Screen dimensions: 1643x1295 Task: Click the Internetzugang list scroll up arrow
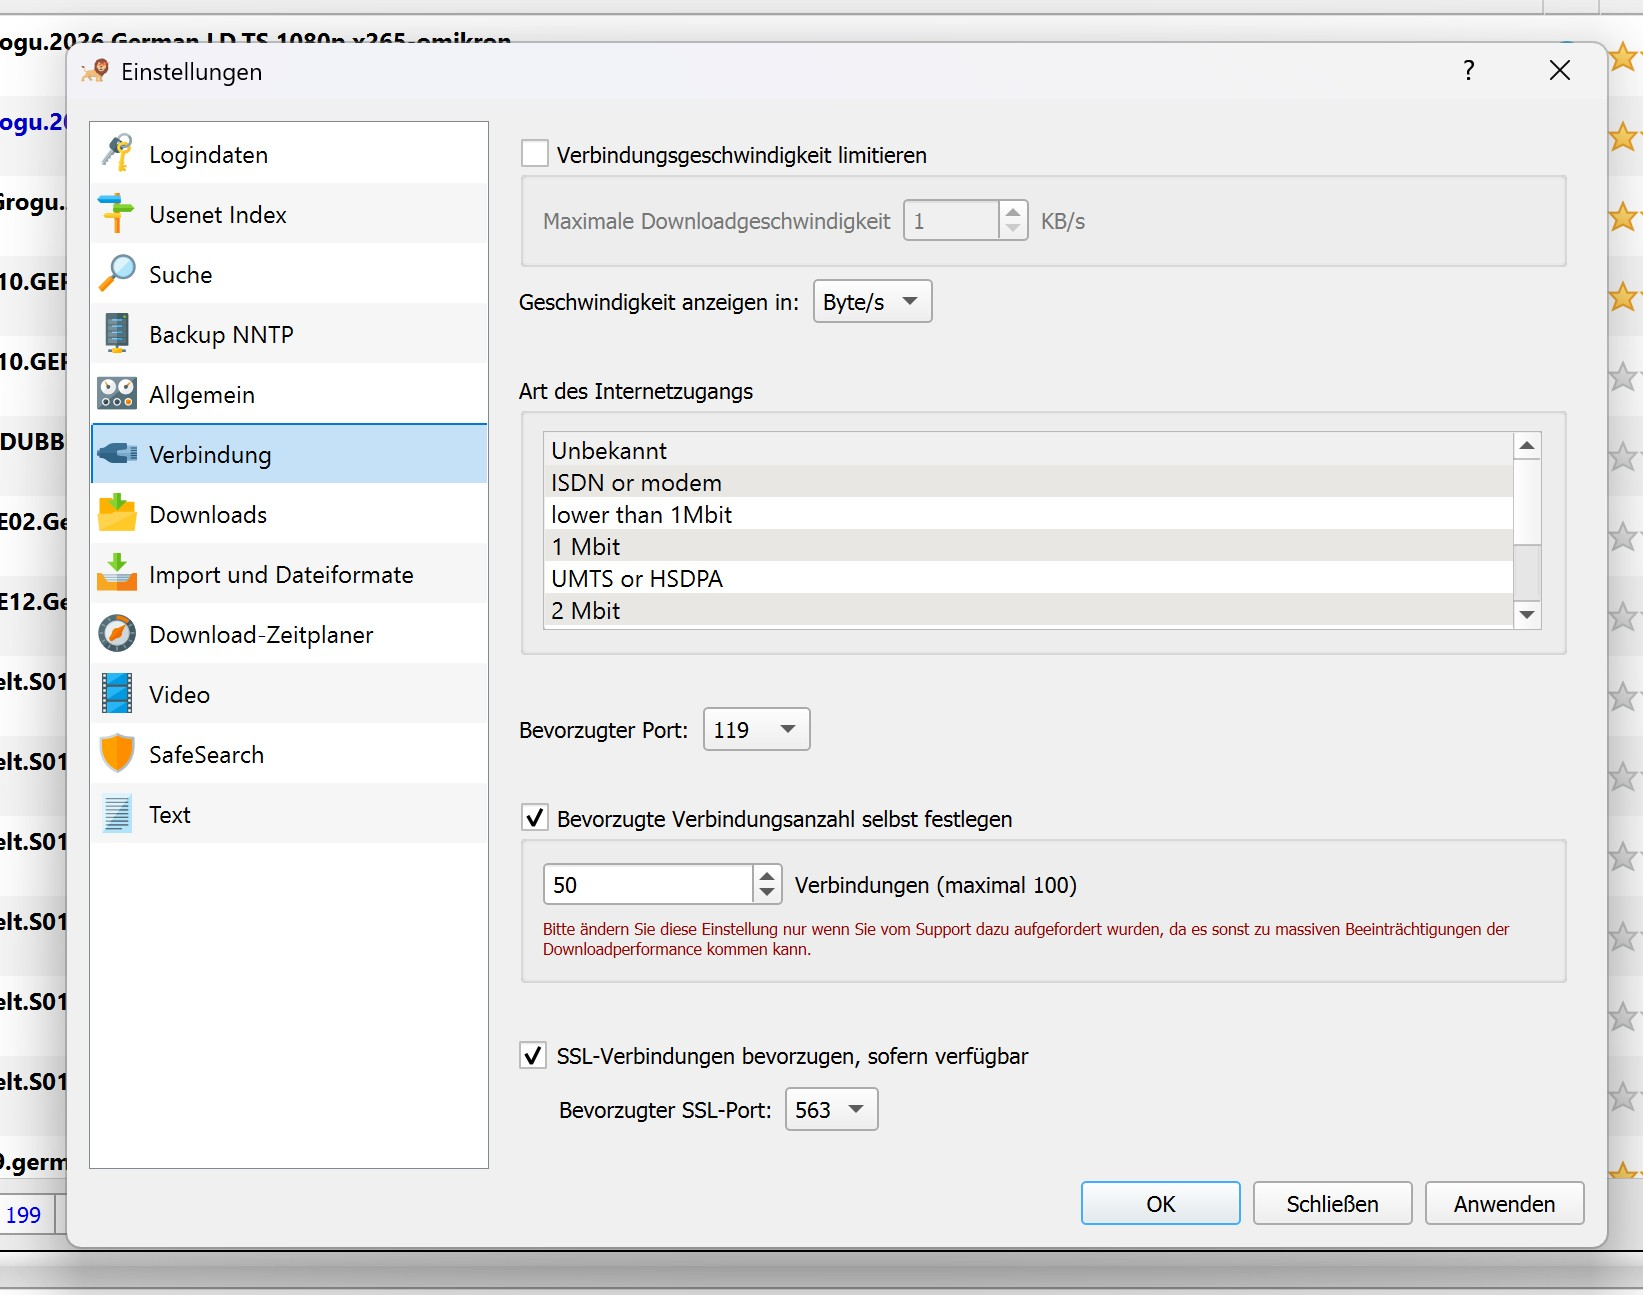[1527, 446]
